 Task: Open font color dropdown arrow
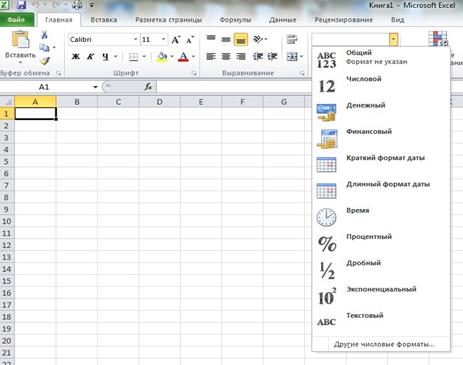pyautogui.click(x=193, y=57)
